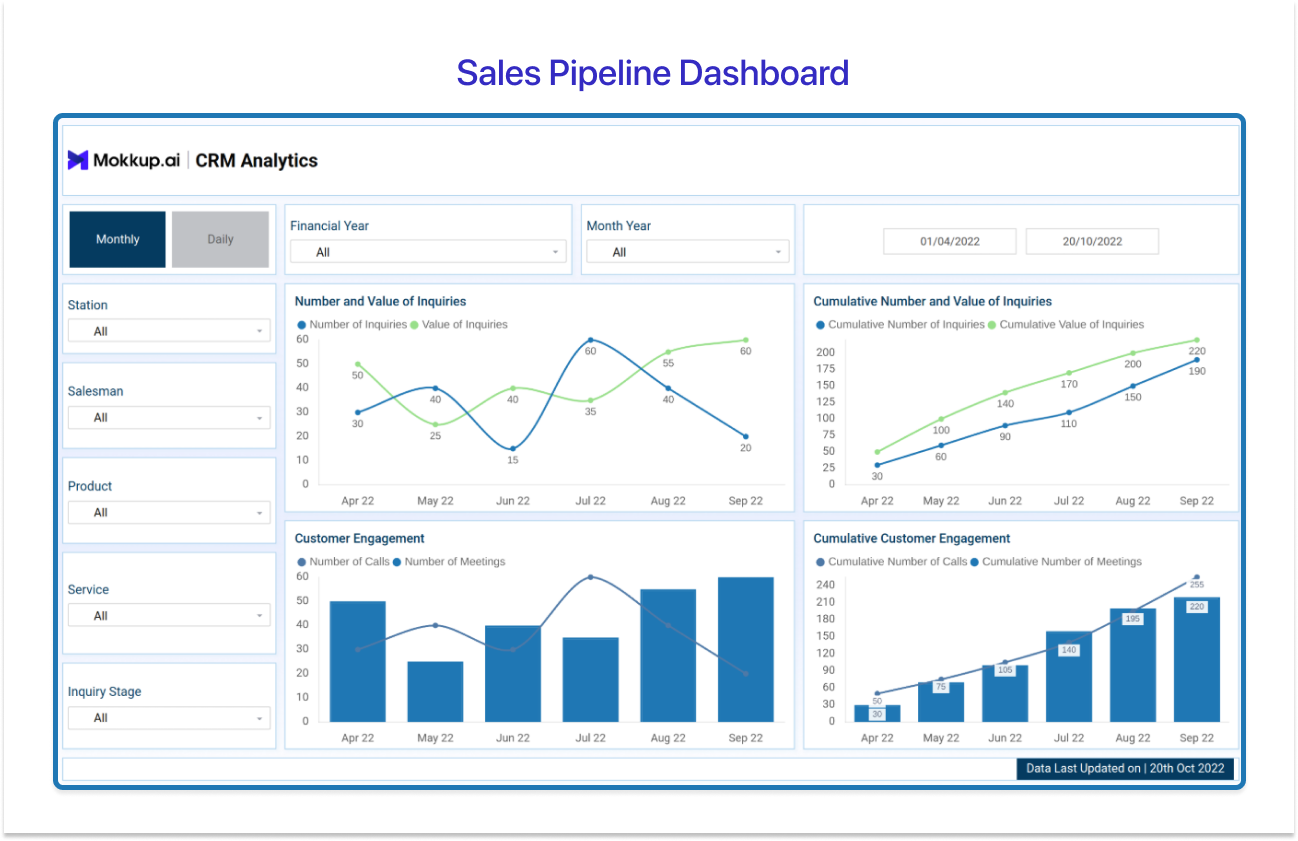Click the cumulative bar labeled 220

pos(1196,659)
